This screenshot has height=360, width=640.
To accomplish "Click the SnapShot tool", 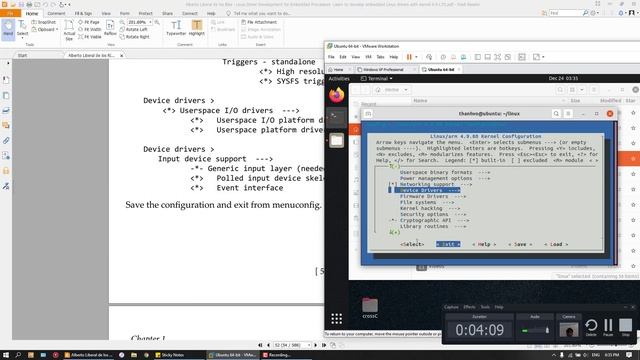I will (x=44, y=22).
